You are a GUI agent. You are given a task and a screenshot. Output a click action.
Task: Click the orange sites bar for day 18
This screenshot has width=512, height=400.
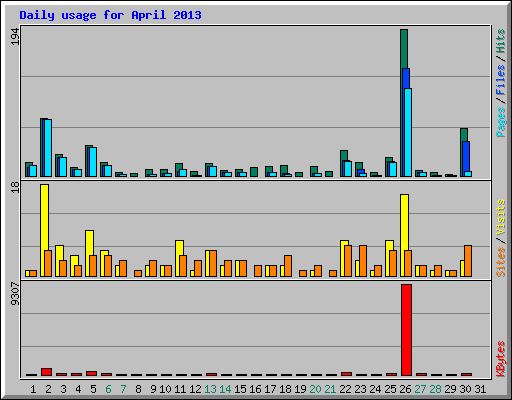pyautogui.click(x=288, y=266)
